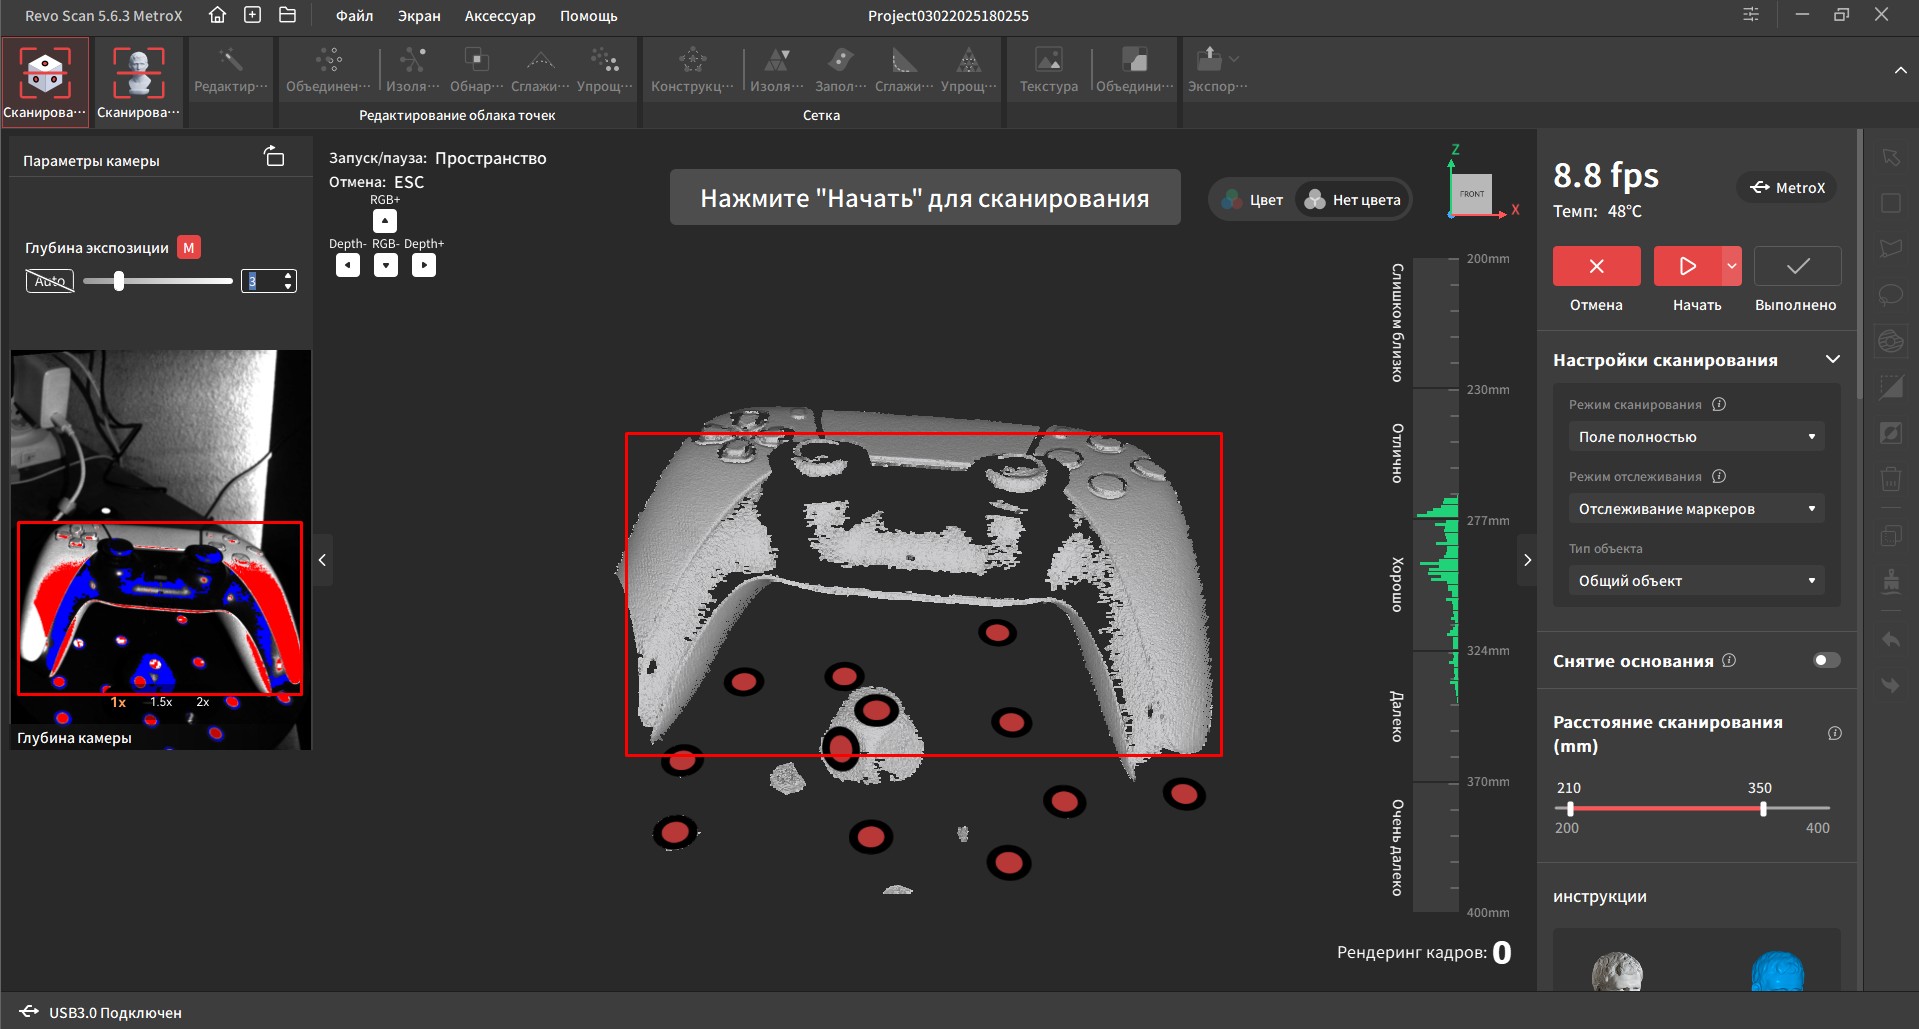Screen dimensions: 1919x1029
Task: Select the Цвет color mode option
Action: [1253, 200]
